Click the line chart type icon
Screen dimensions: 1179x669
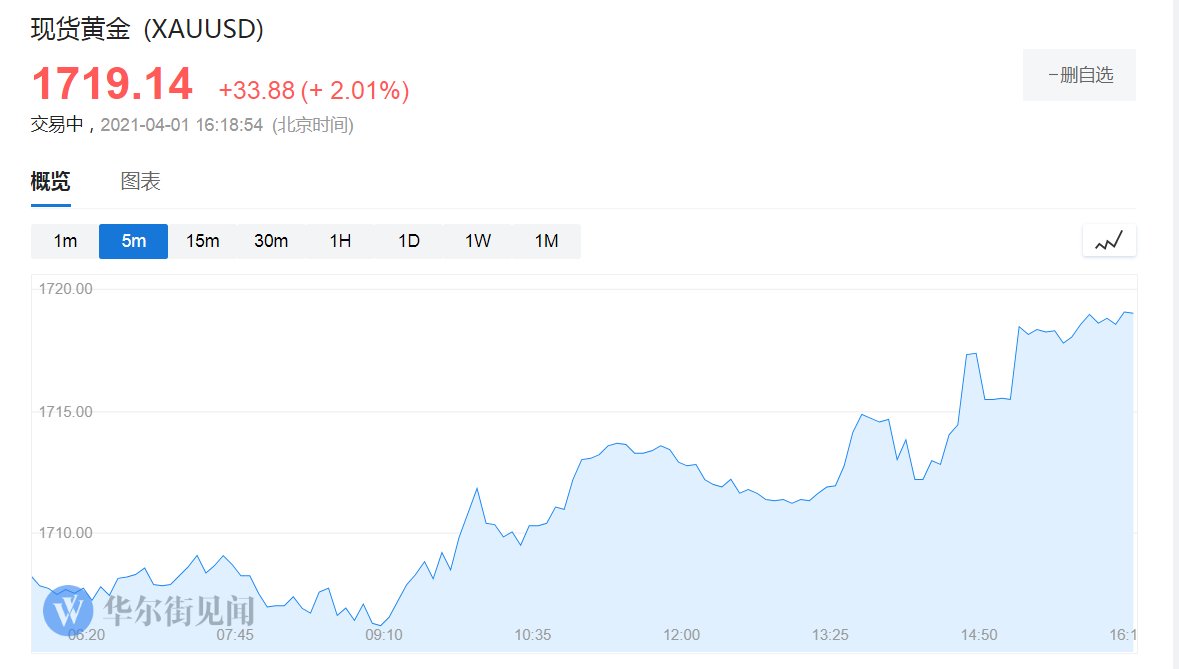coord(1109,241)
